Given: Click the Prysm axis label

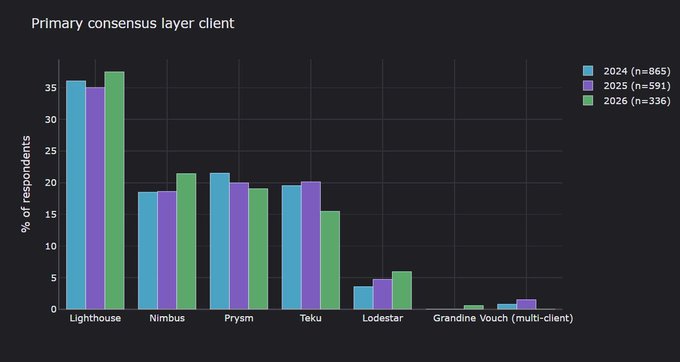Looking at the screenshot, I should point(239,319).
